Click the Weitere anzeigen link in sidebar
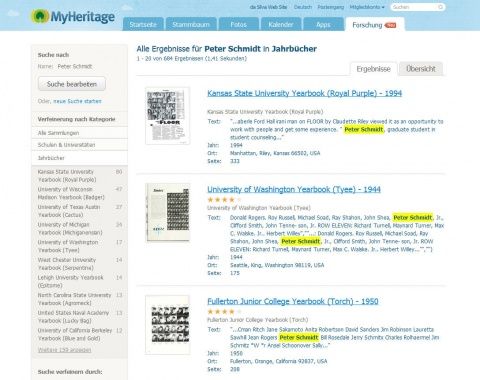 click(x=64, y=350)
